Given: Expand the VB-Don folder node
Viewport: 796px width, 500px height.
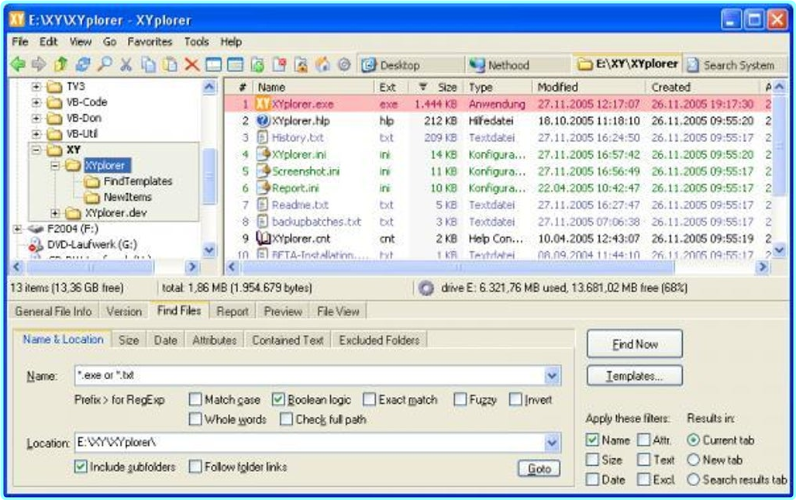Looking at the screenshot, I should 36,118.
